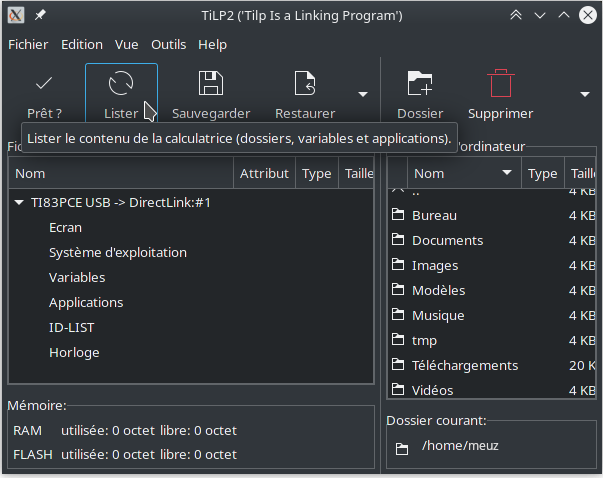Click the /home/meuz current folder path

click(460, 445)
